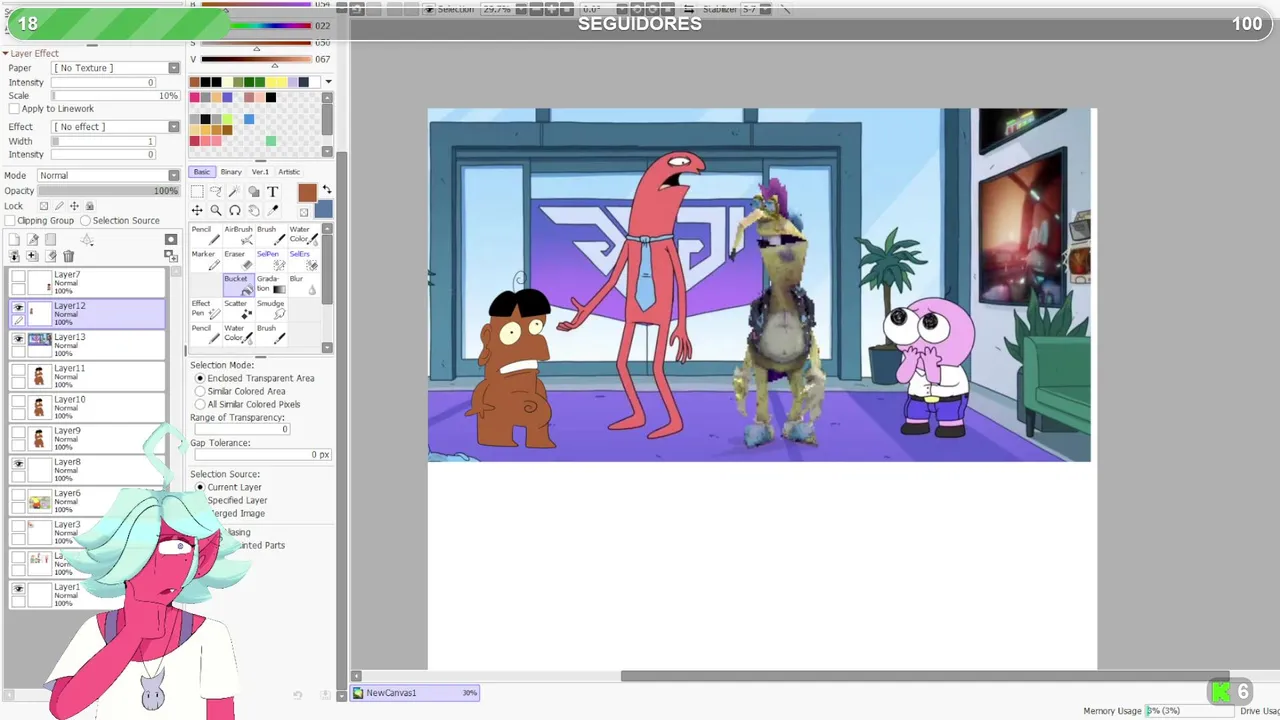
Task: Select the Text tool
Action: click(273, 191)
